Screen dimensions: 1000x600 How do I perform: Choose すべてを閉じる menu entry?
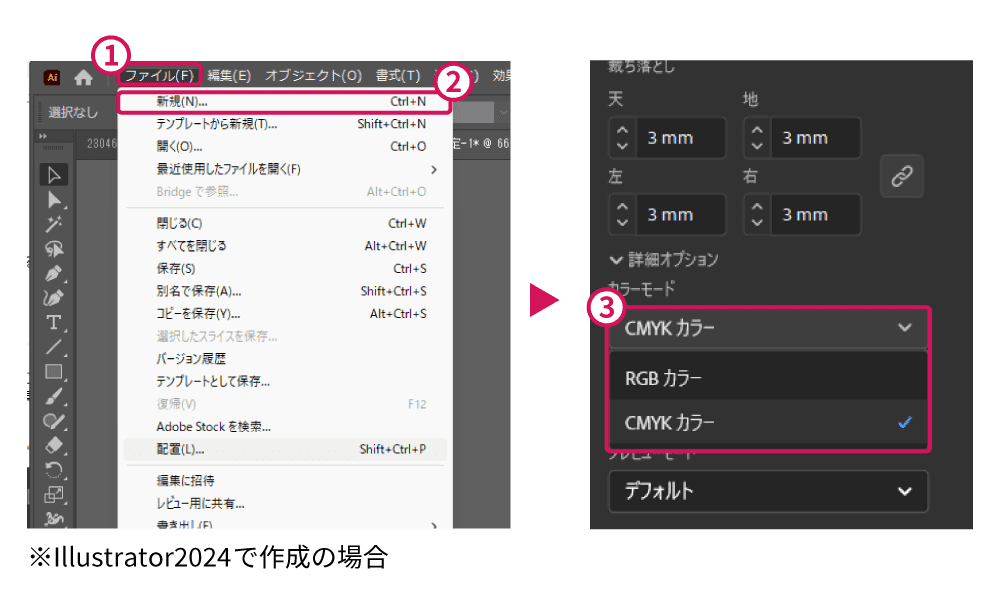click(x=285, y=245)
